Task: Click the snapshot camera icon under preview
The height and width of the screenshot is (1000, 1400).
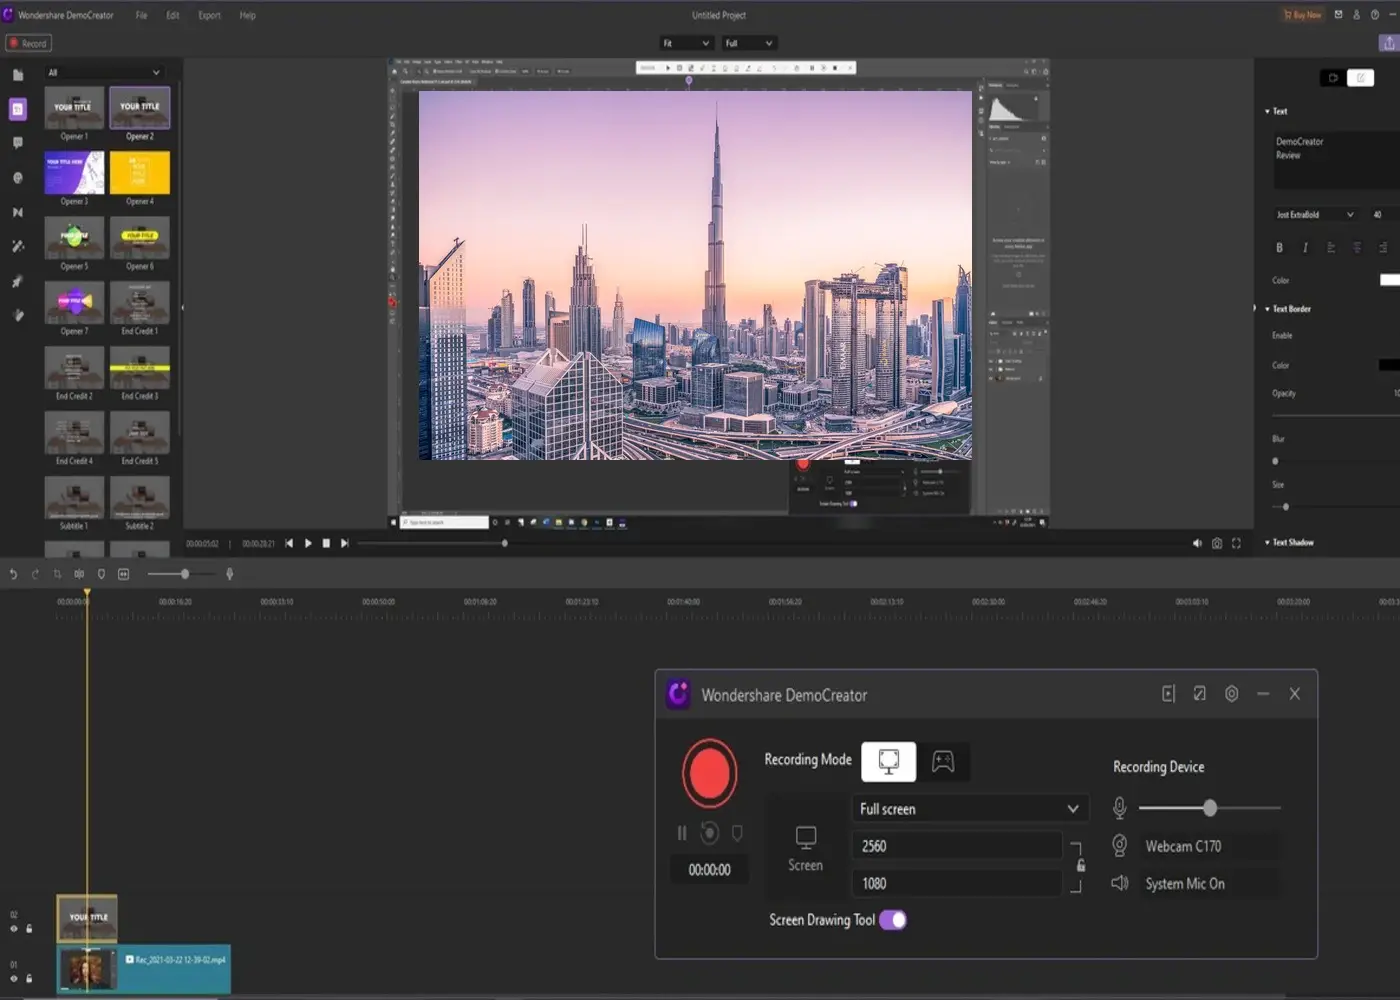Action: tap(1216, 543)
